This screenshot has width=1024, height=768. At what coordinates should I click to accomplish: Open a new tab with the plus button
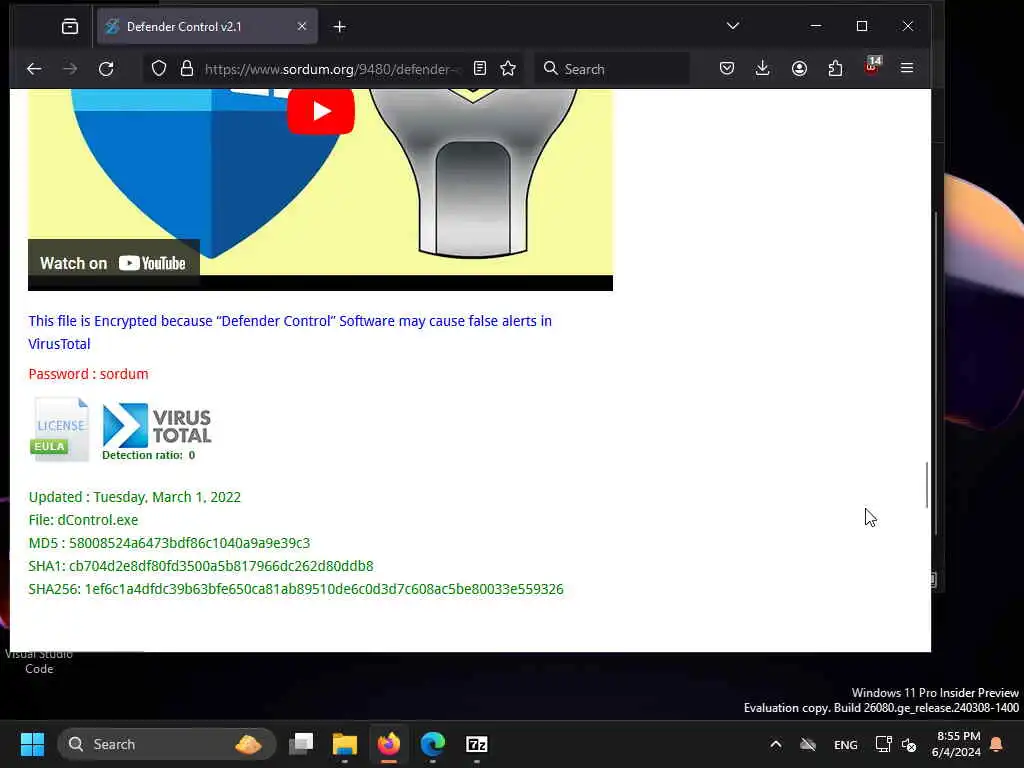pyautogui.click(x=340, y=26)
